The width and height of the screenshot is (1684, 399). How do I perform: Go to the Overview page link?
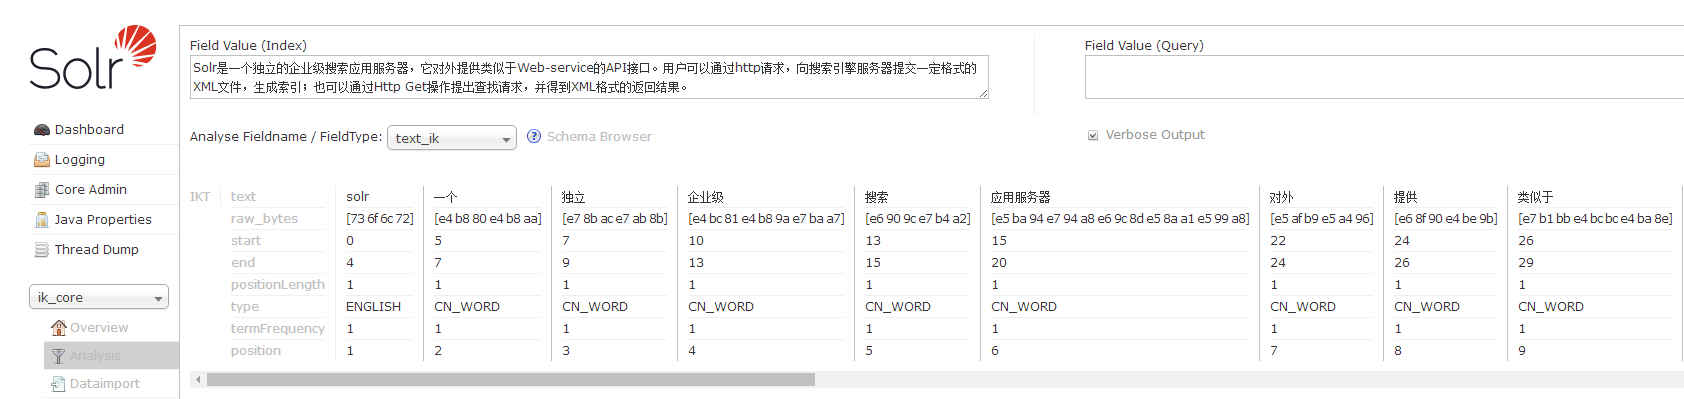point(99,328)
